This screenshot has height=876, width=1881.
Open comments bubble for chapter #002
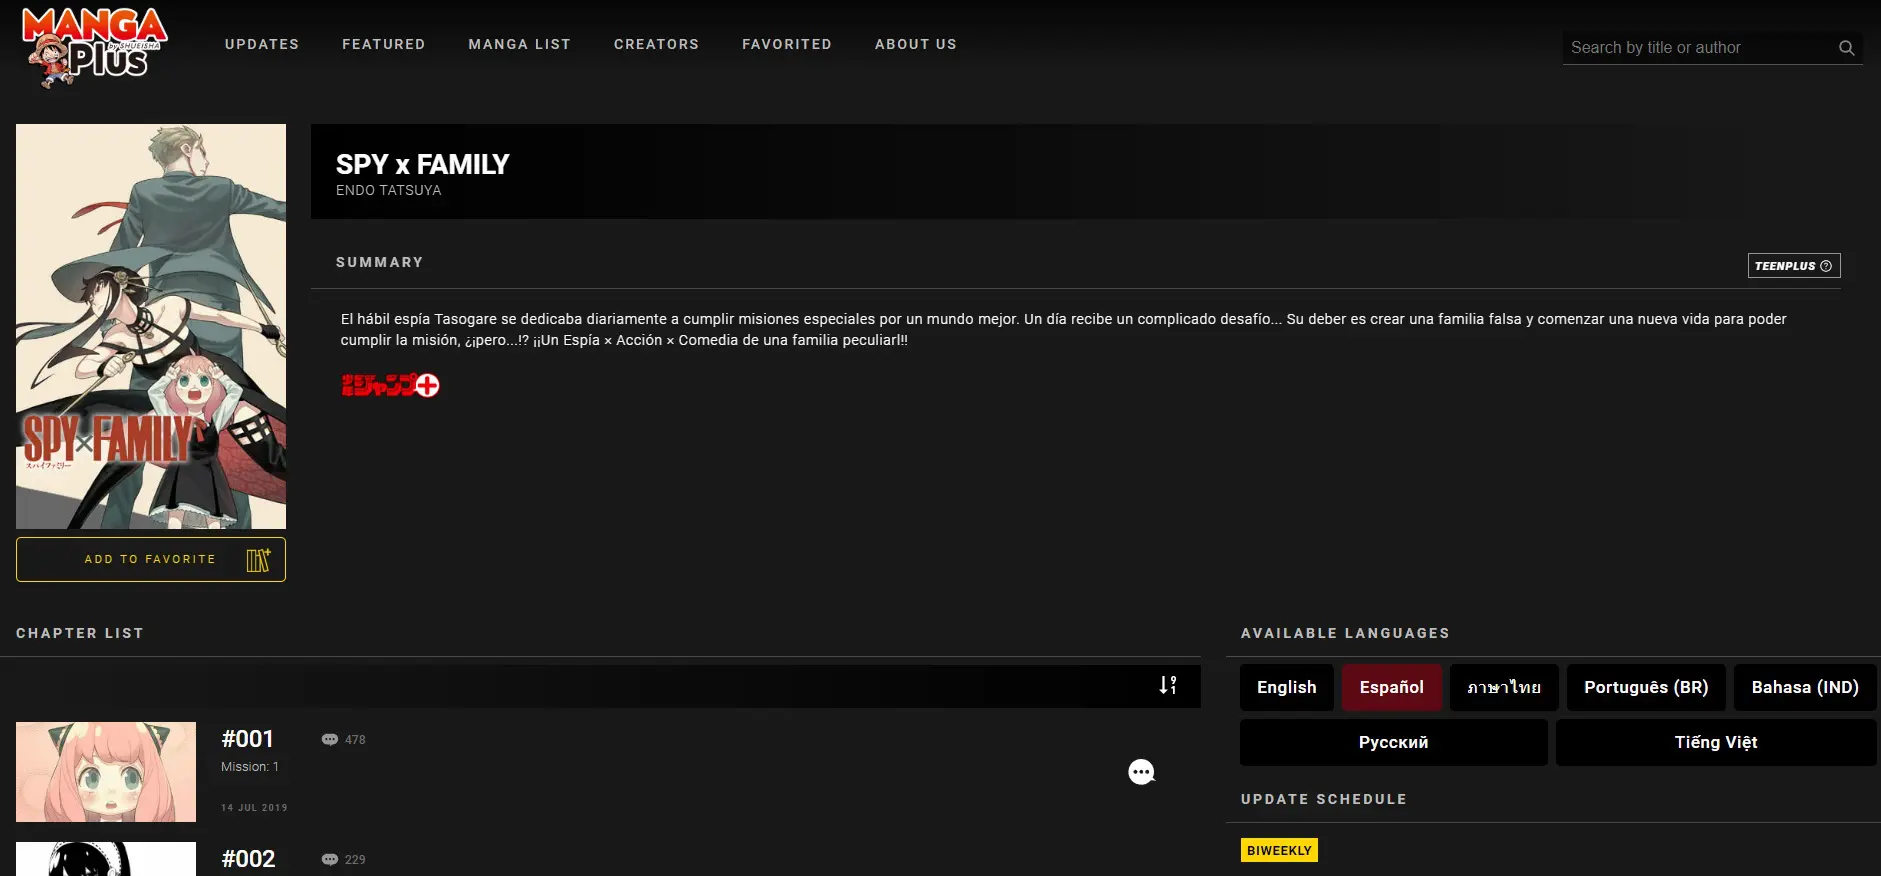coord(329,860)
